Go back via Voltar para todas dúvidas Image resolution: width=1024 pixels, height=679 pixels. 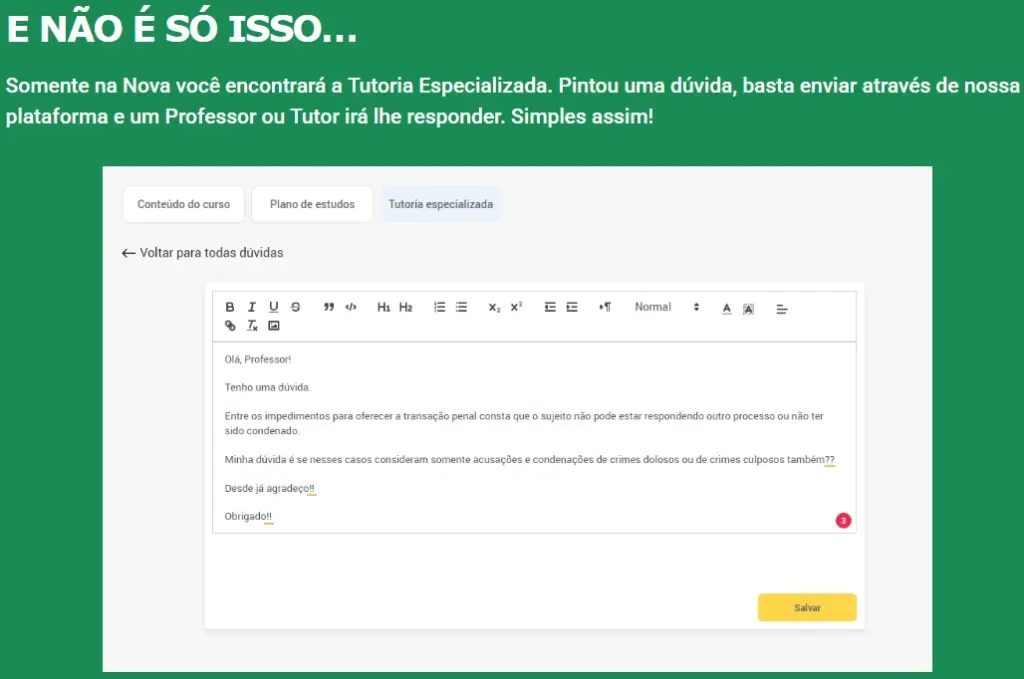point(202,253)
